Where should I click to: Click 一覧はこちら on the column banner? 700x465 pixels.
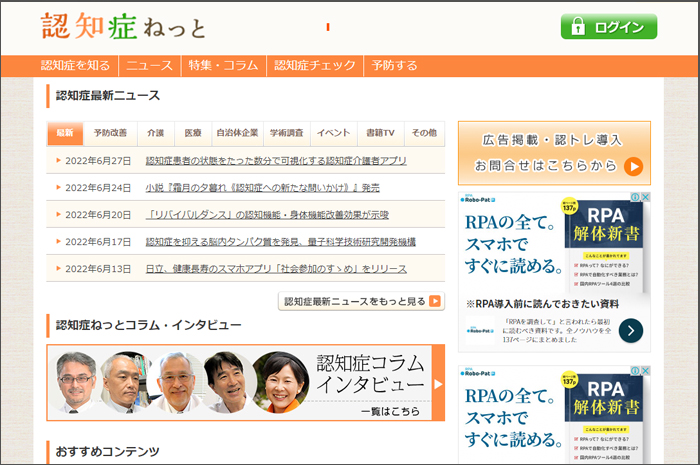click(390, 411)
